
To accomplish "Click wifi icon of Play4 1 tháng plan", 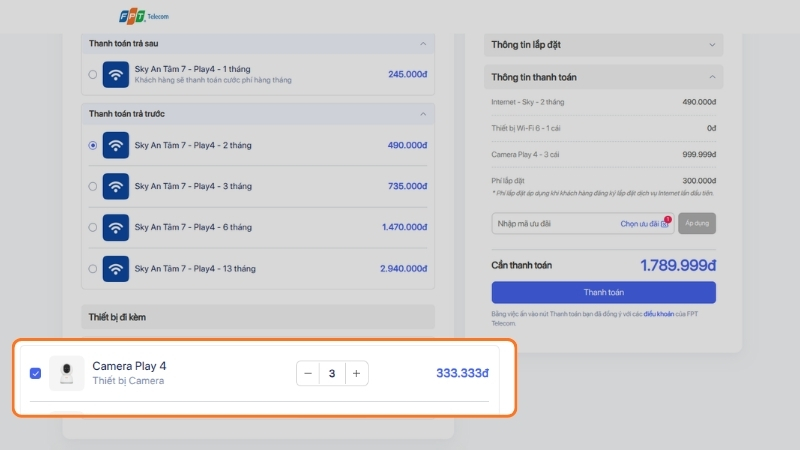I will click(x=116, y=74).
